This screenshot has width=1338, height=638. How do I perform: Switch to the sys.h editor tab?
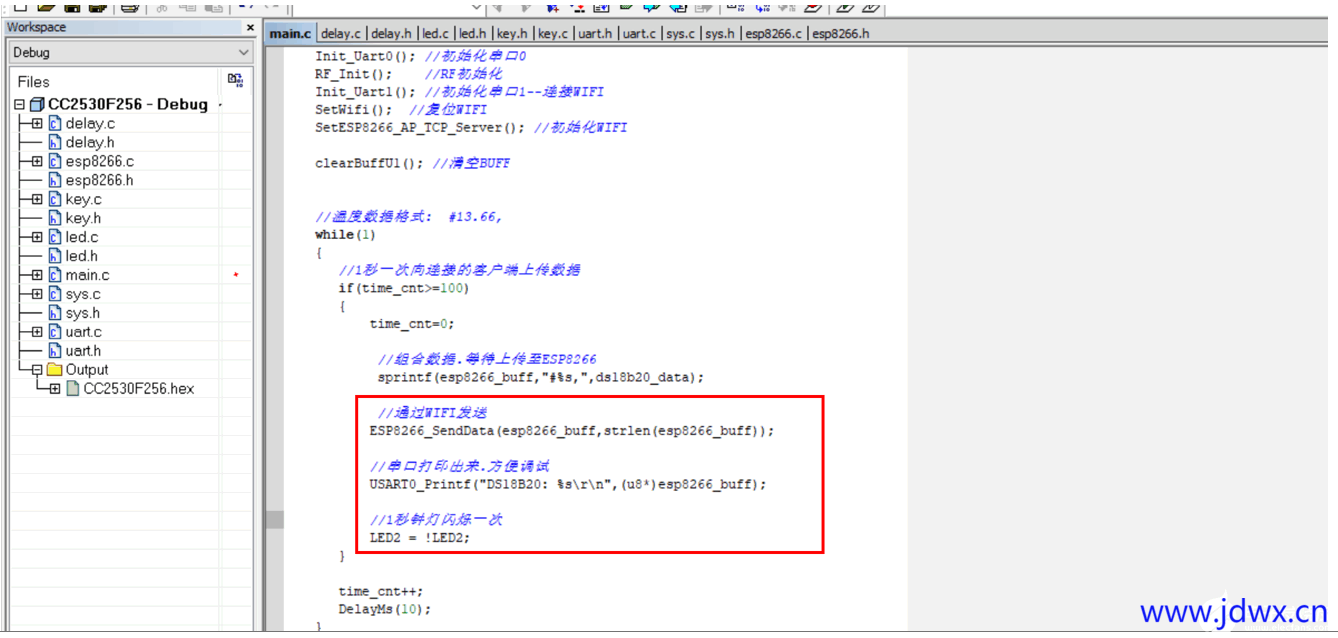[x=721, y=34]
